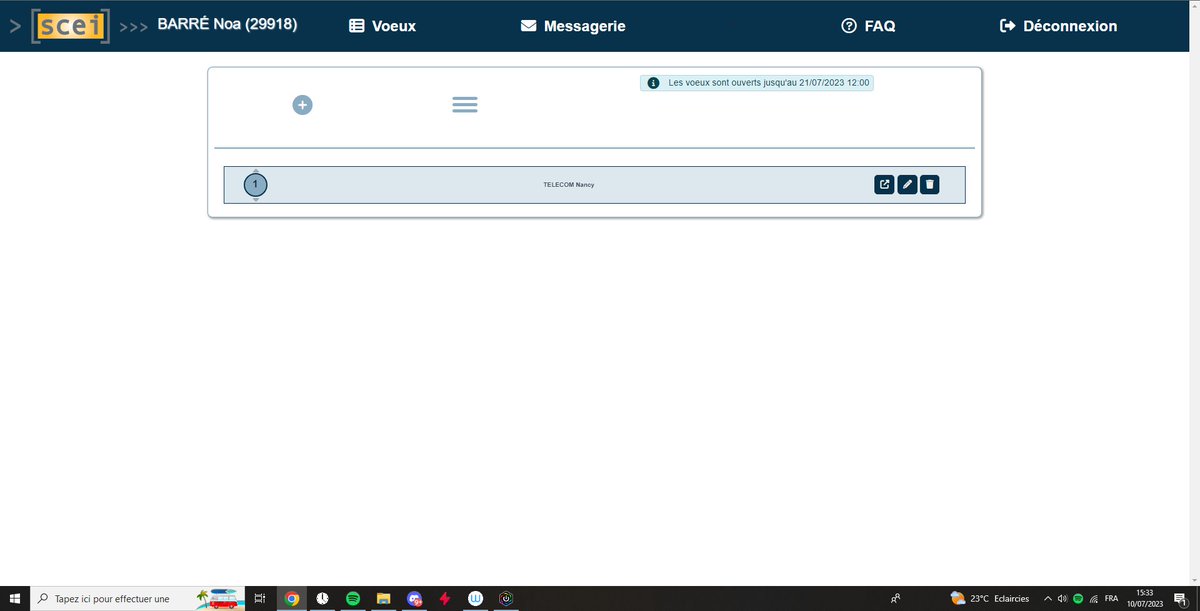Open File Explorer from the taskbar

tap(383, 598)
